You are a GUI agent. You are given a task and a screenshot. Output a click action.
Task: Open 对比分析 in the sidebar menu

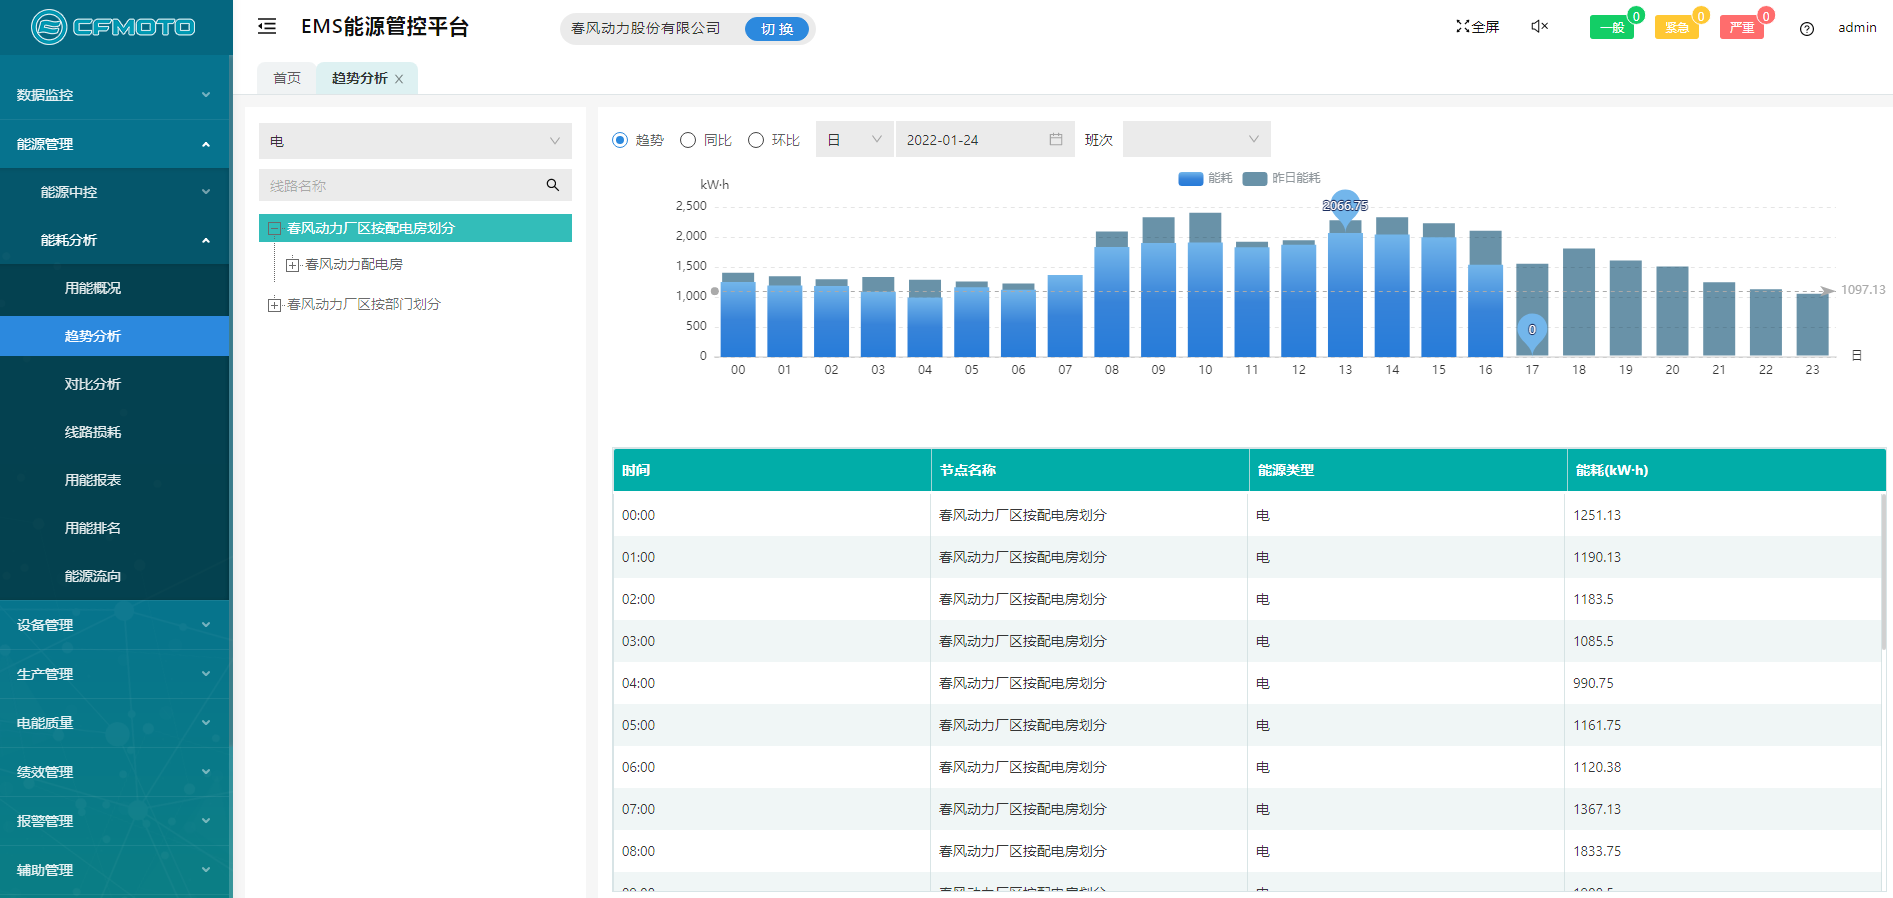[93, 384]
